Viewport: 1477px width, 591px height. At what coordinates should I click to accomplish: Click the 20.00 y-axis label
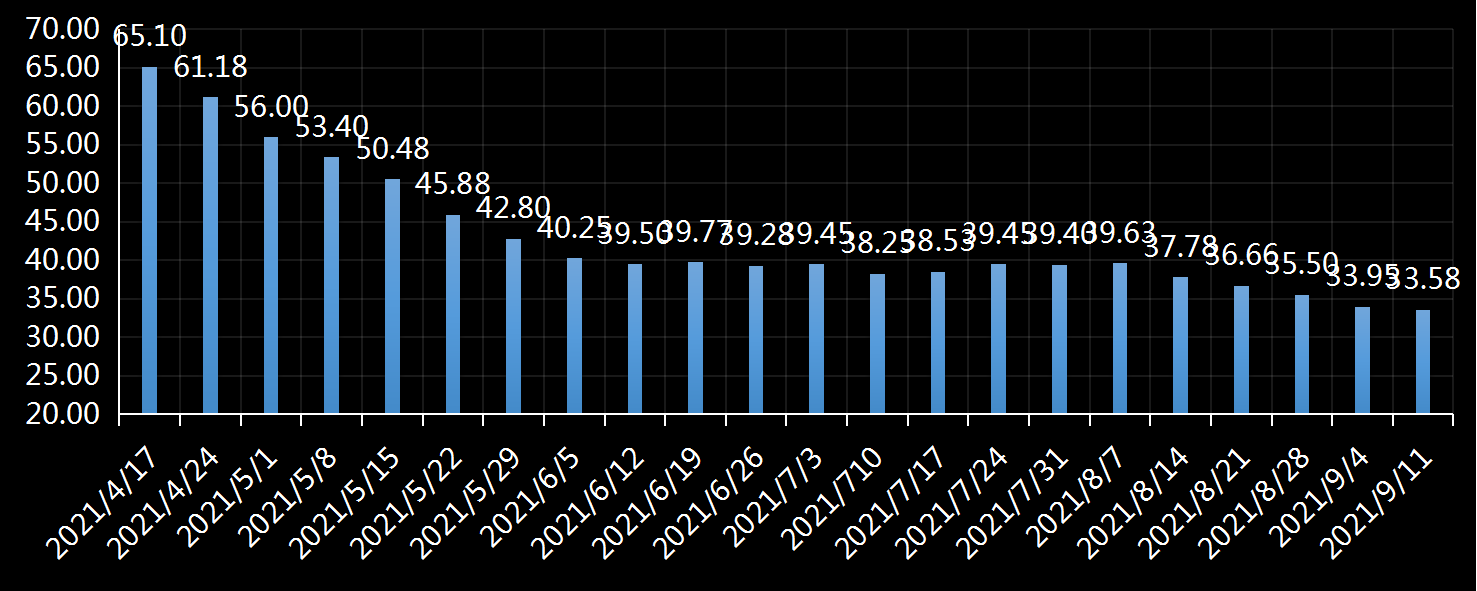64,413
